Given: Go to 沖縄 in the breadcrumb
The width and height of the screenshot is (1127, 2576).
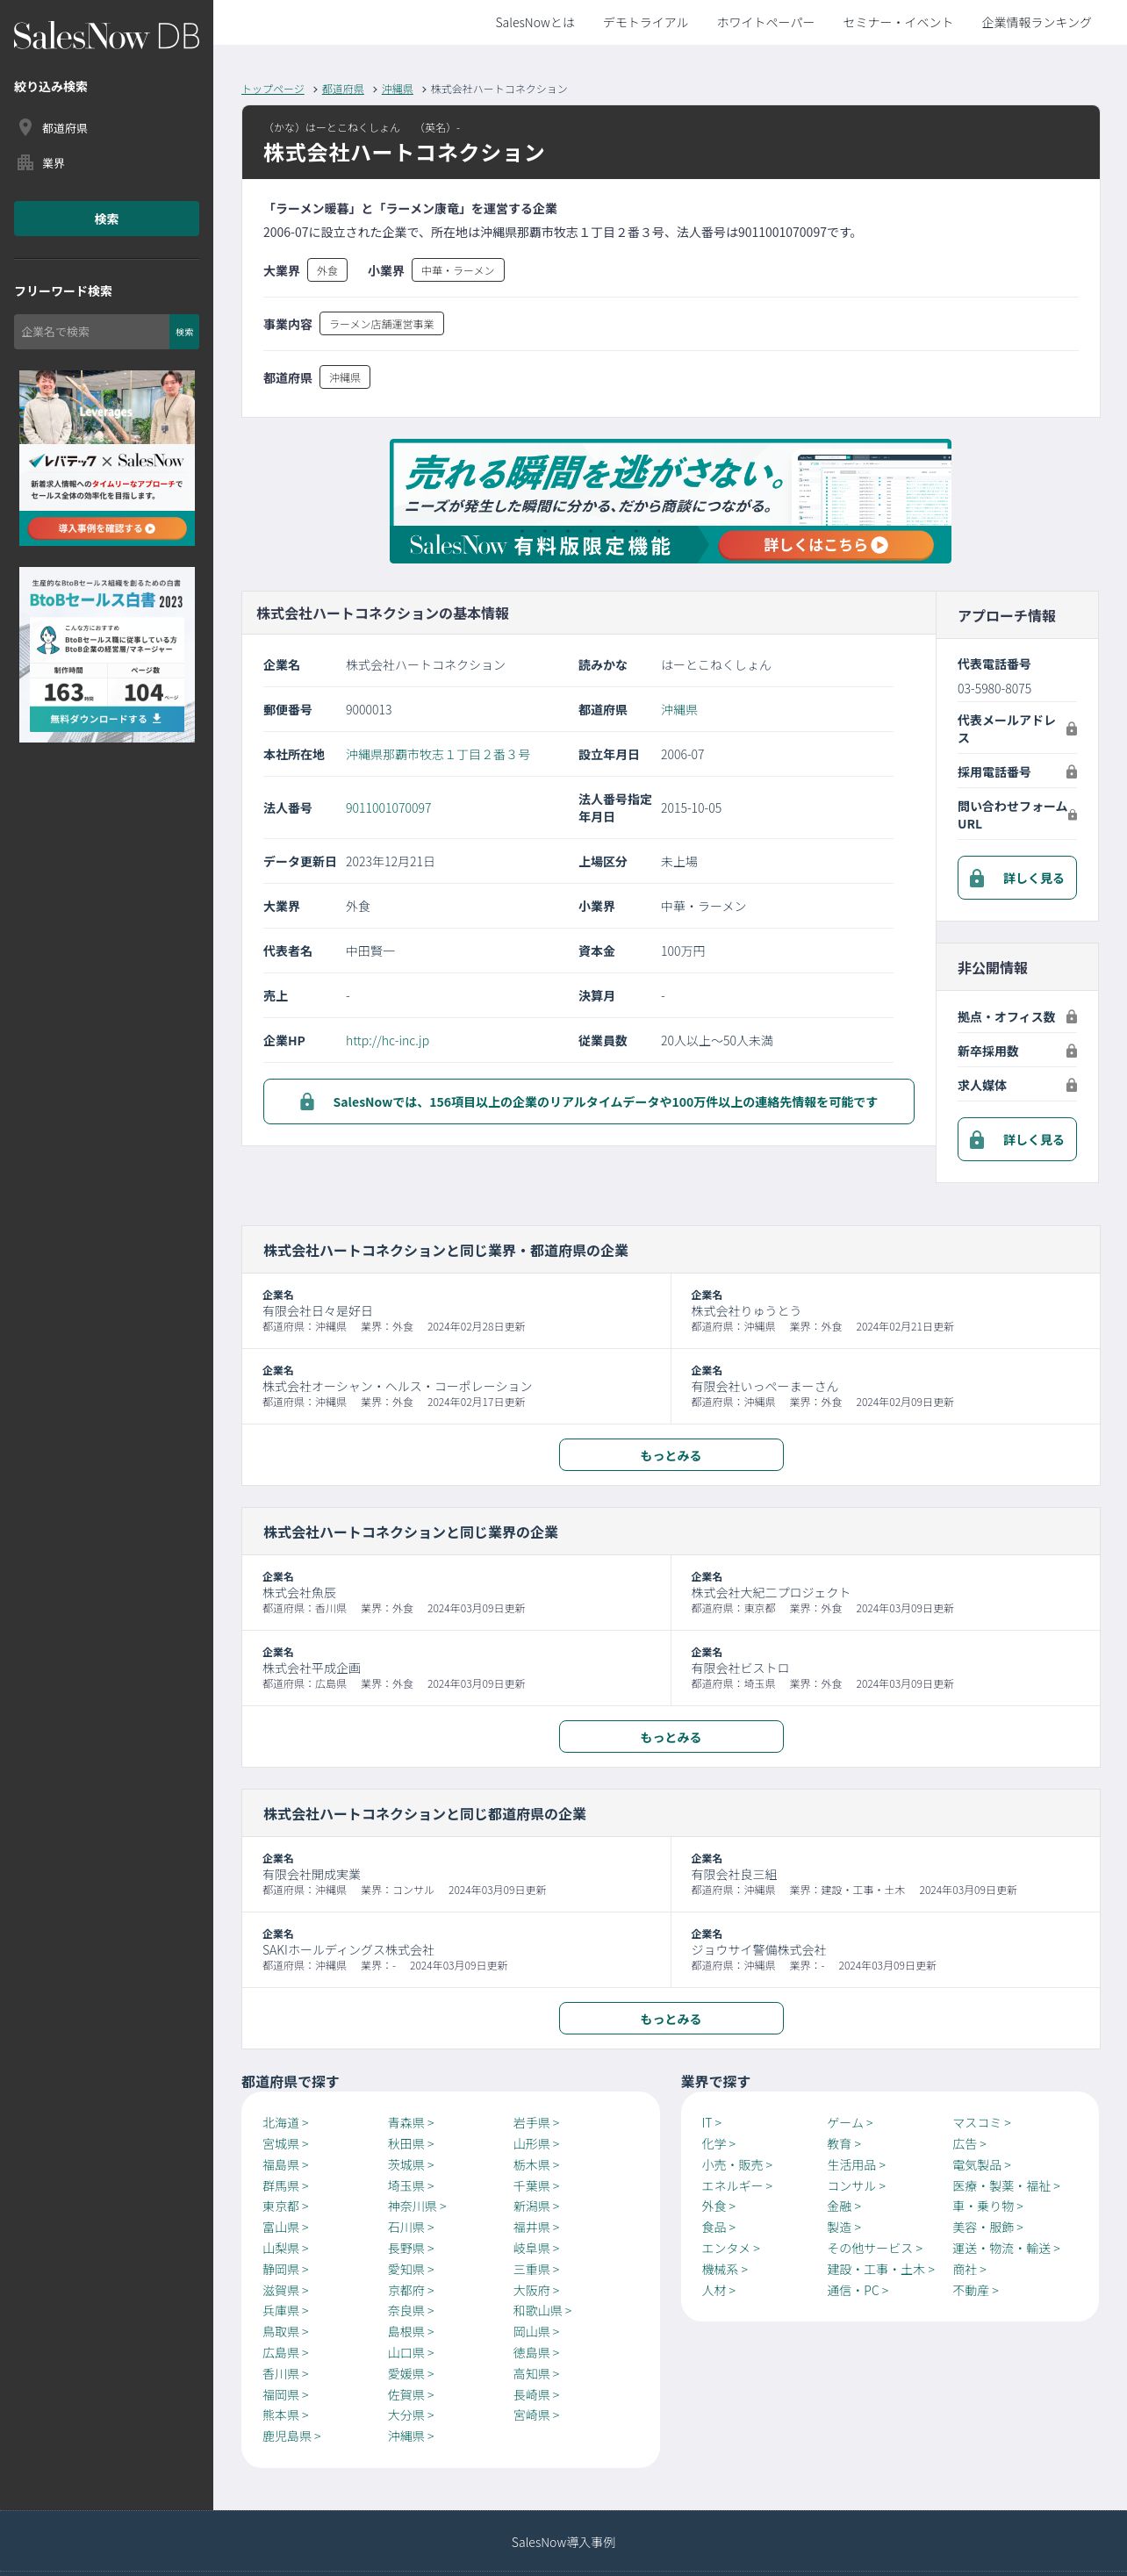Looking at the screenshot, I should point(397,89).
